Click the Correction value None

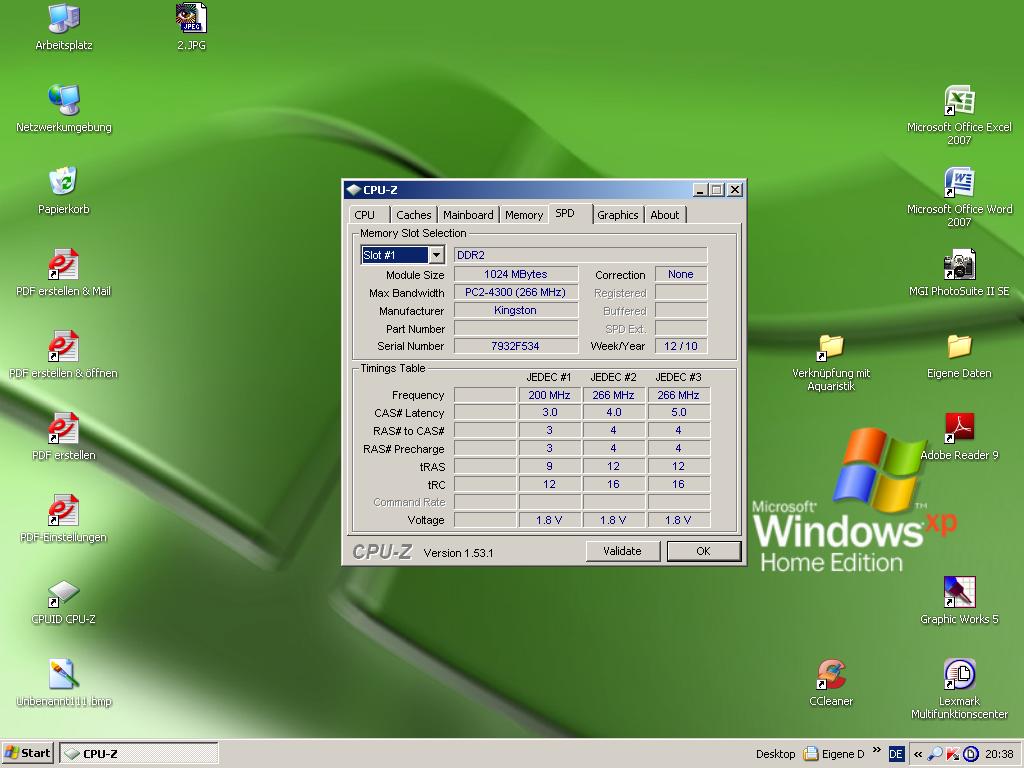click(x=681, y=274)
